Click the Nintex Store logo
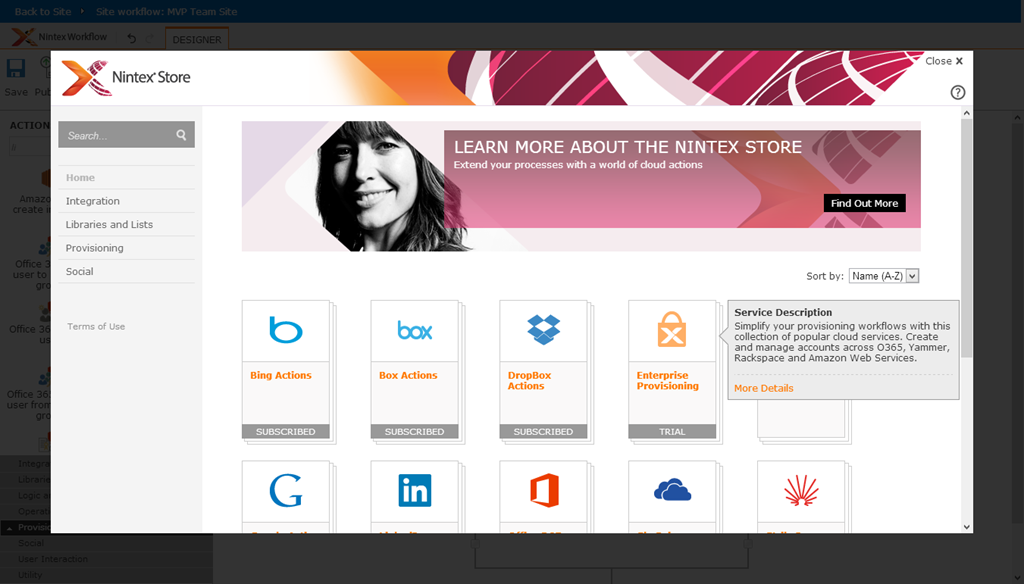This screenshot has height=584, width=1024. (x=126, y=78)
